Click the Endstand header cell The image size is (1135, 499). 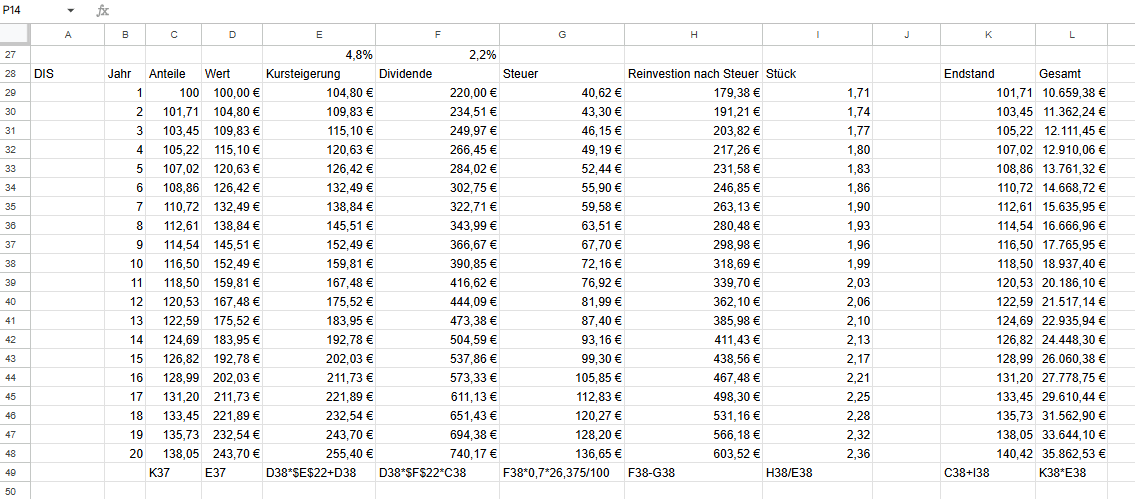click(x=988, y=74)
